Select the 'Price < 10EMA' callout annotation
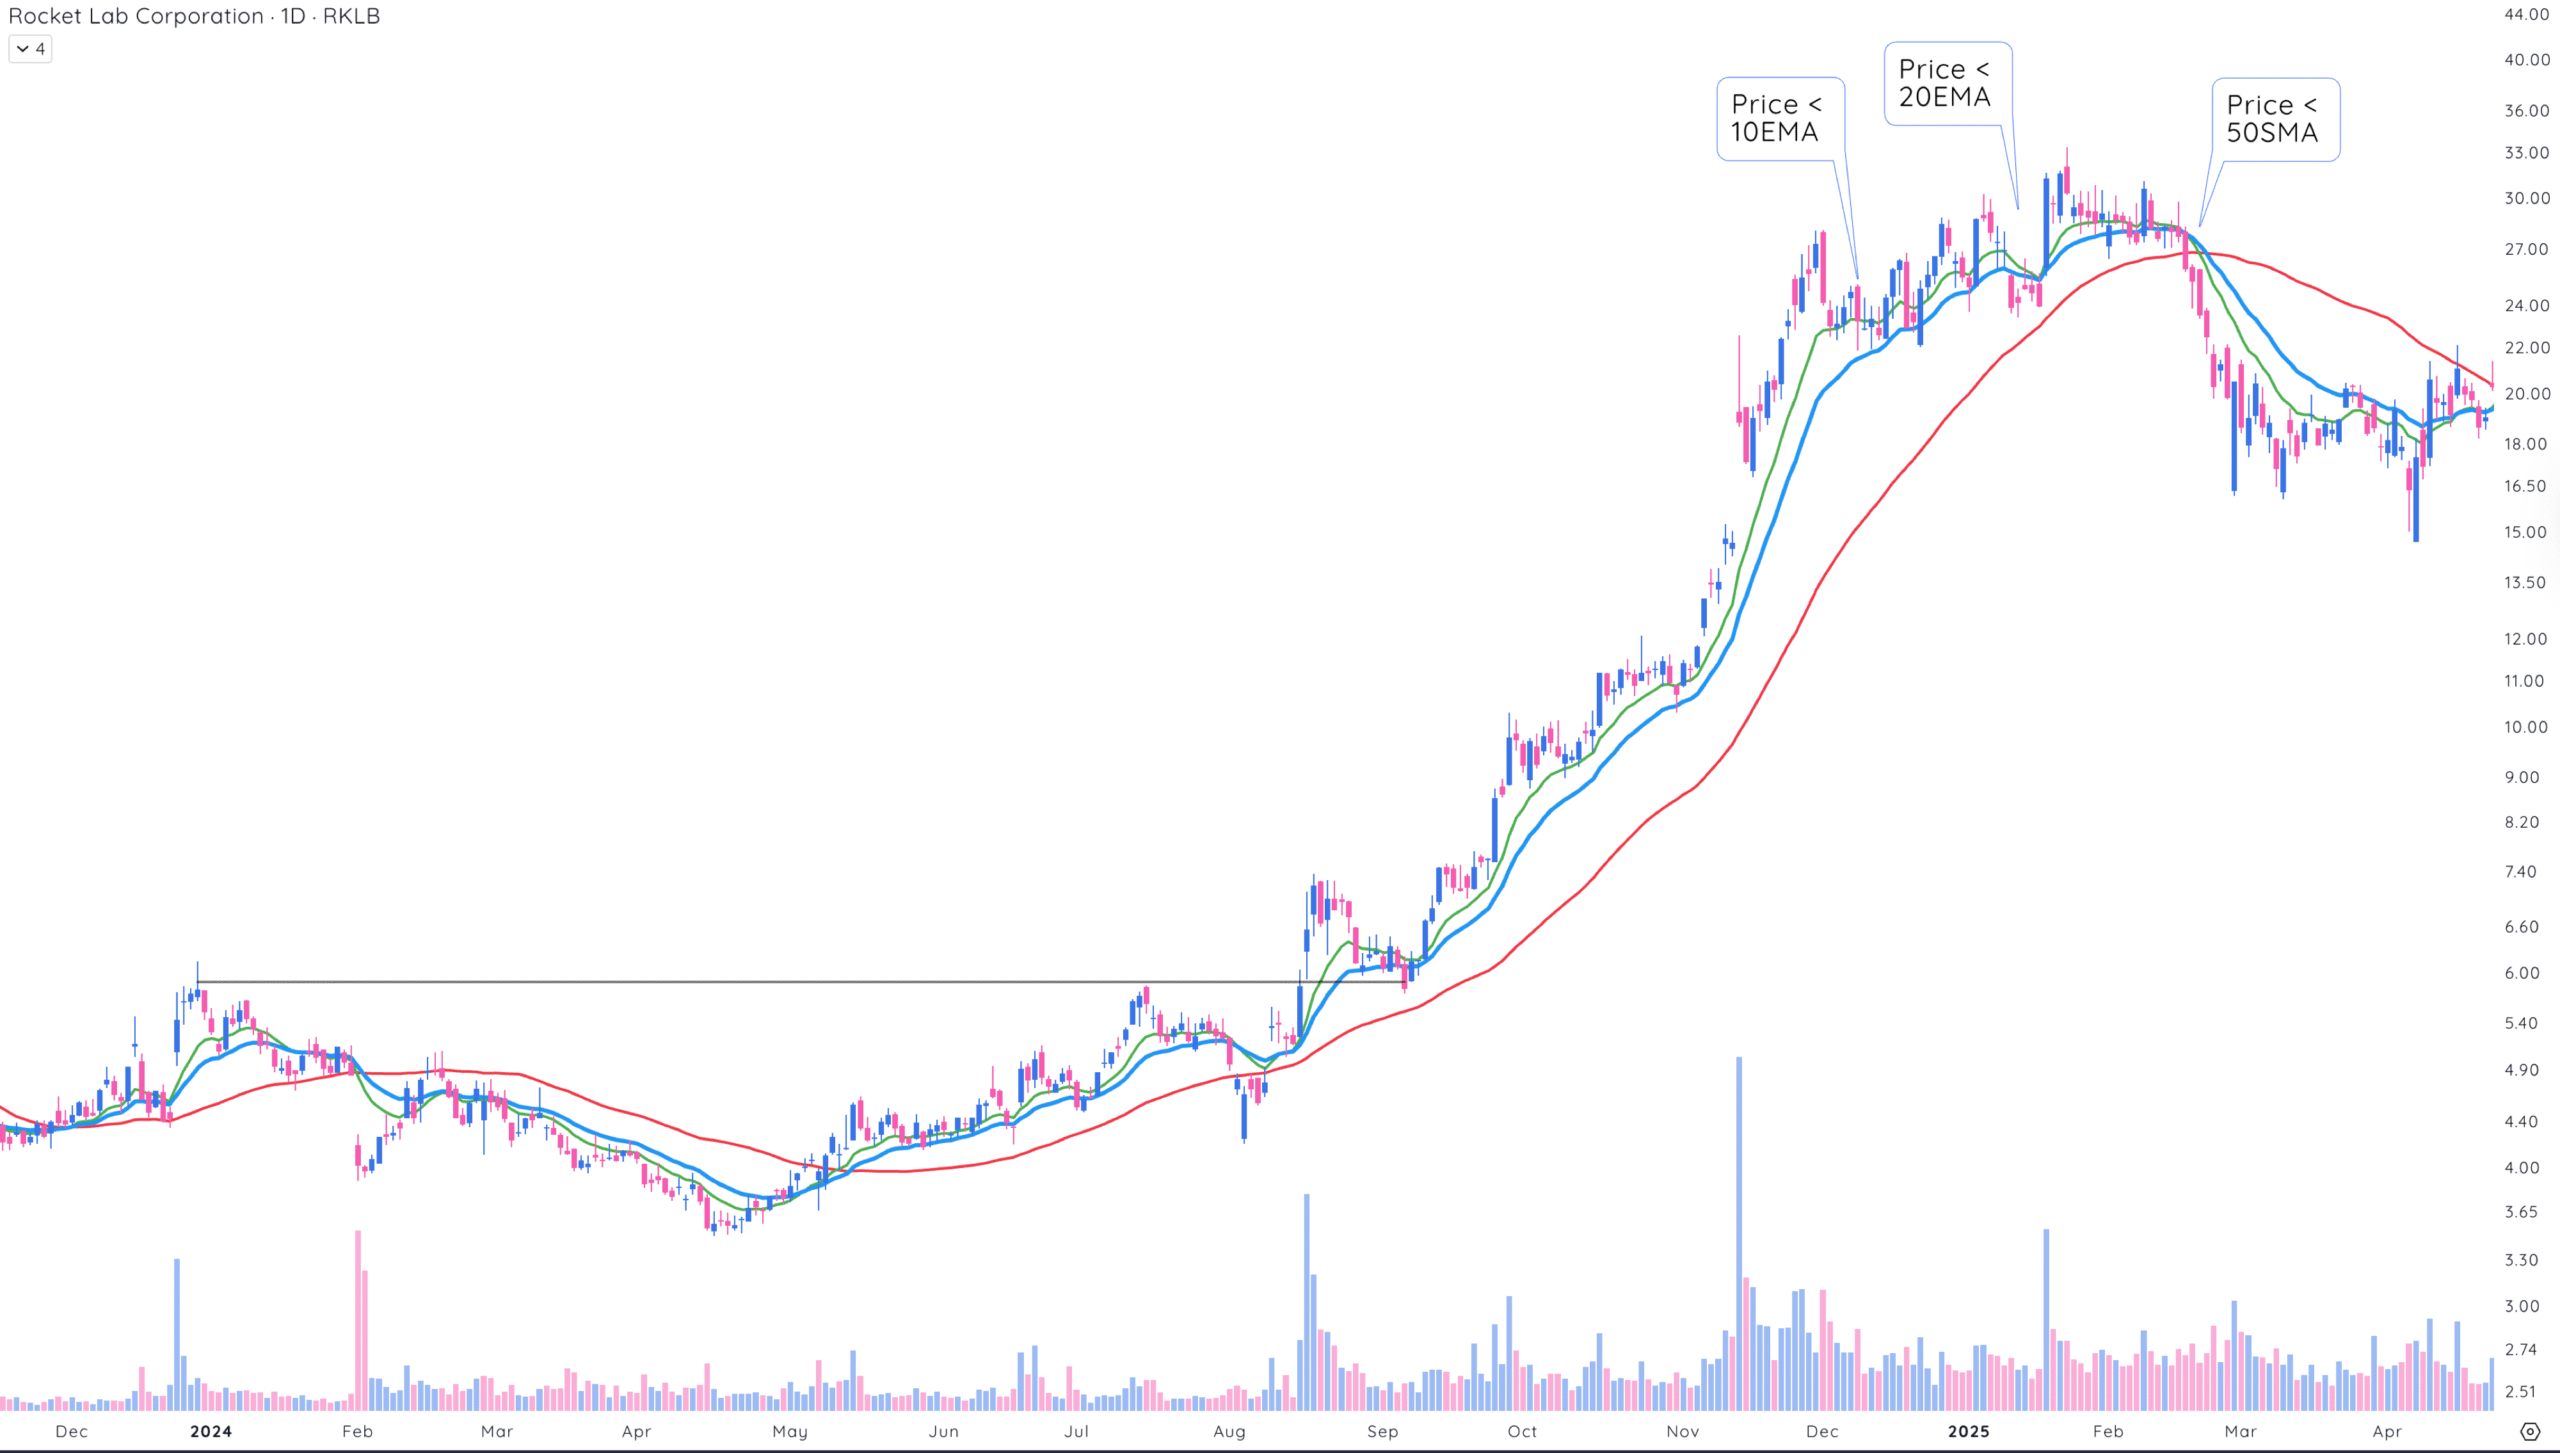Screen dimensions: 2560x1453 click(x=1780, y=118)
